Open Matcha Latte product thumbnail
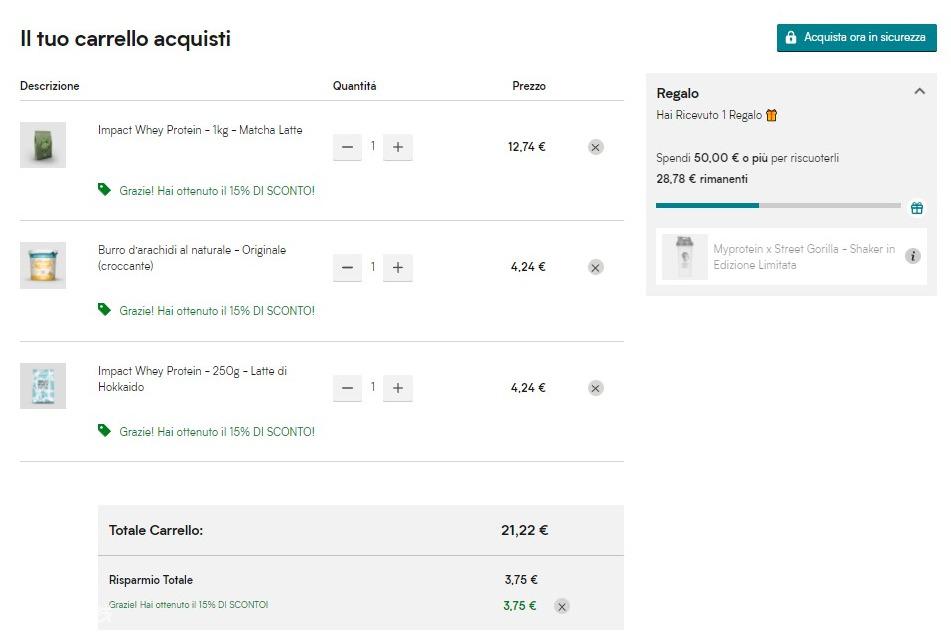Image resolution: width=951 pixels, height=636 pixels. pos(43,145)
